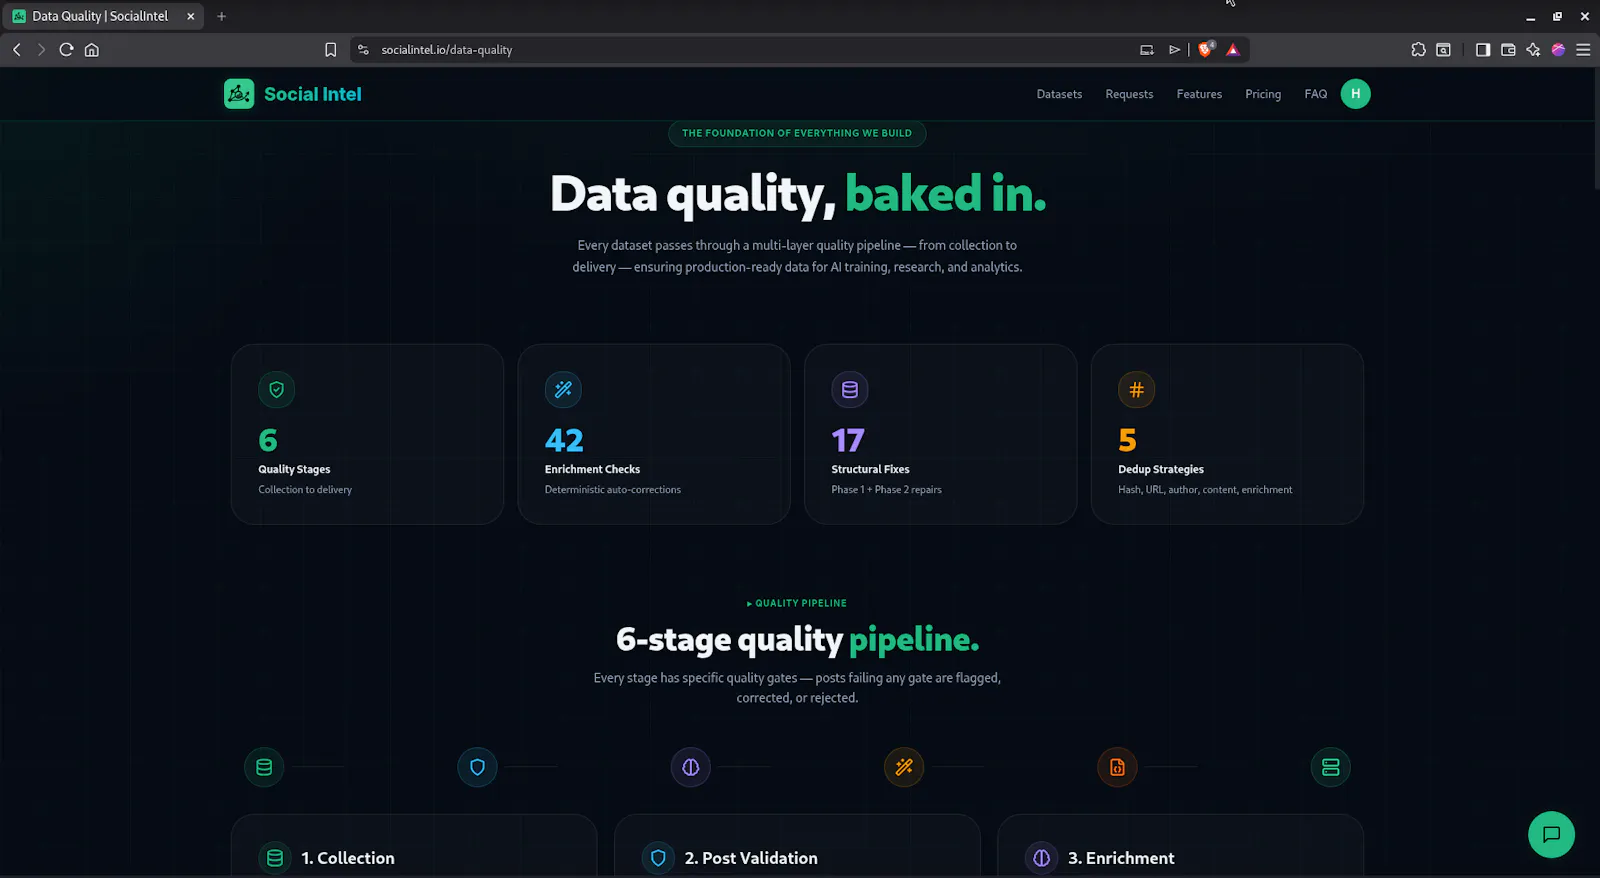Open the Brave wallet icon

[x=1508, y=50]
